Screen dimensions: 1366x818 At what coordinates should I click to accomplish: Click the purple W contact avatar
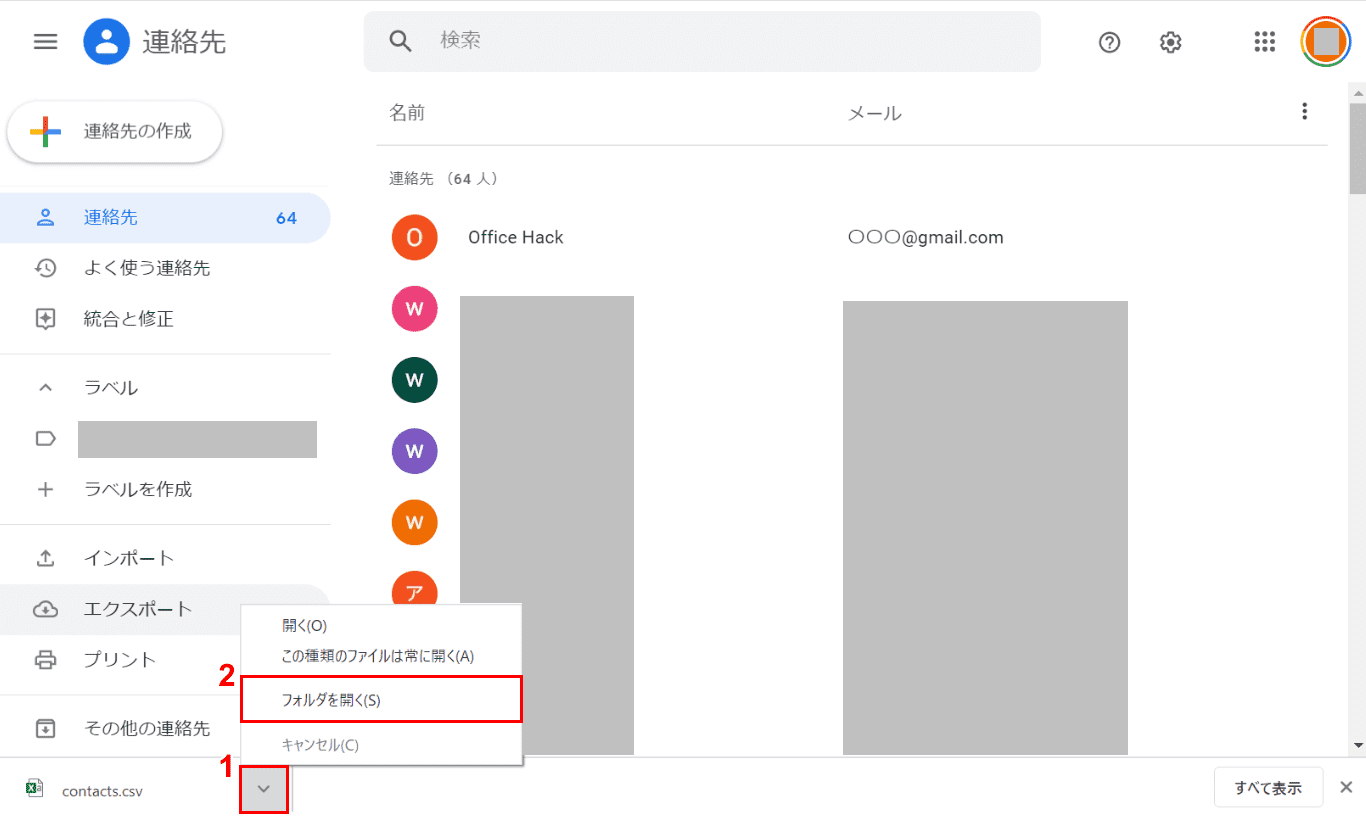[x=415, y=451]
